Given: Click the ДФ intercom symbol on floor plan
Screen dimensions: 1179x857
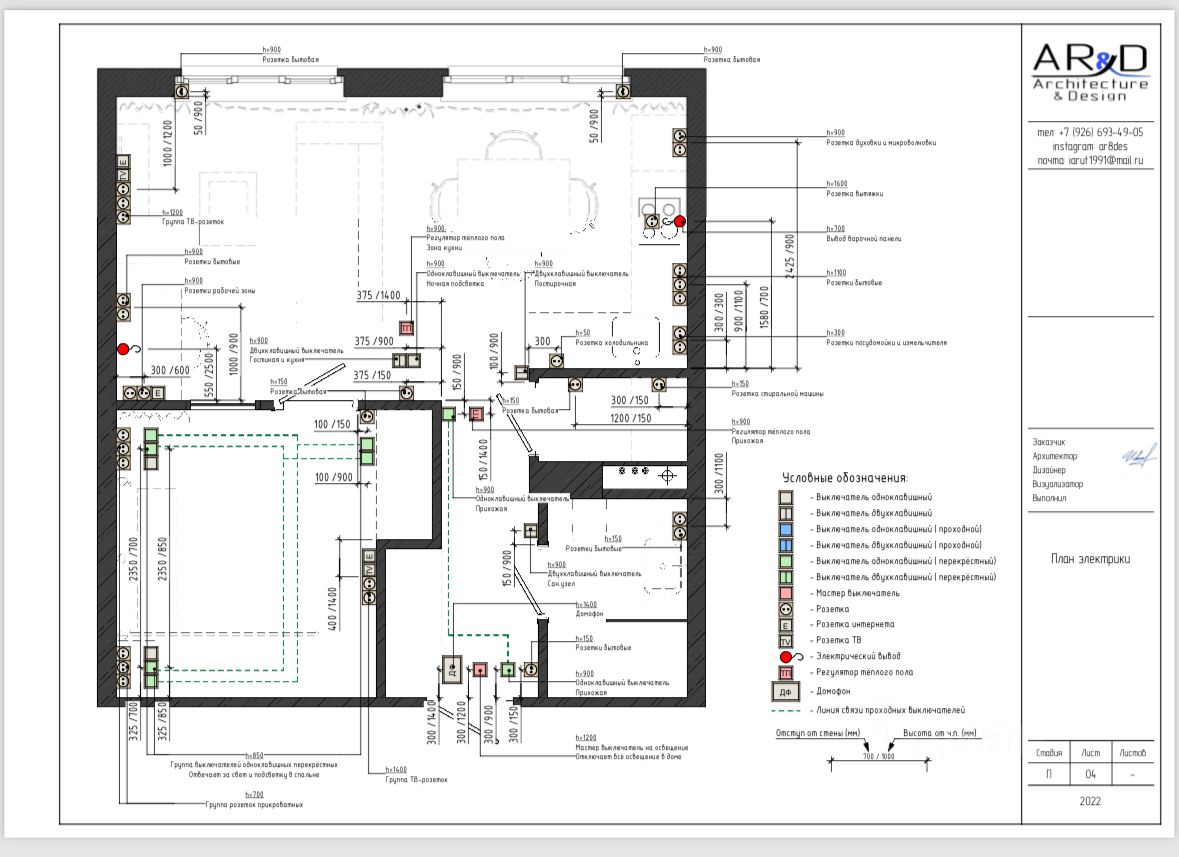Looking at the screenshot, I should [x=452, y=669].
